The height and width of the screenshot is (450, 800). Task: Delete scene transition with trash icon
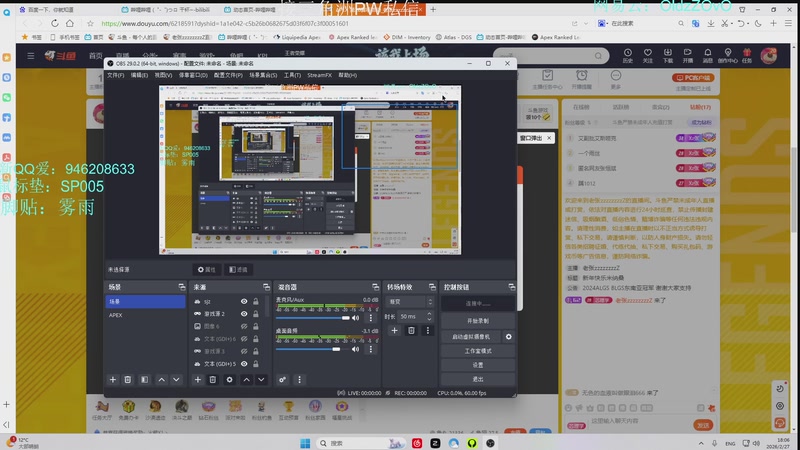tap(411, 331)
